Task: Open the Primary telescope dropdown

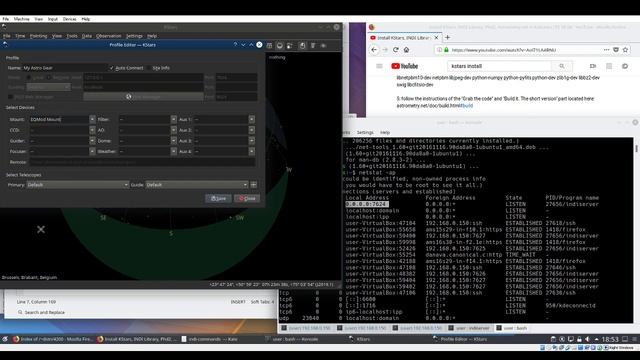Action: [x=78, y=185]
